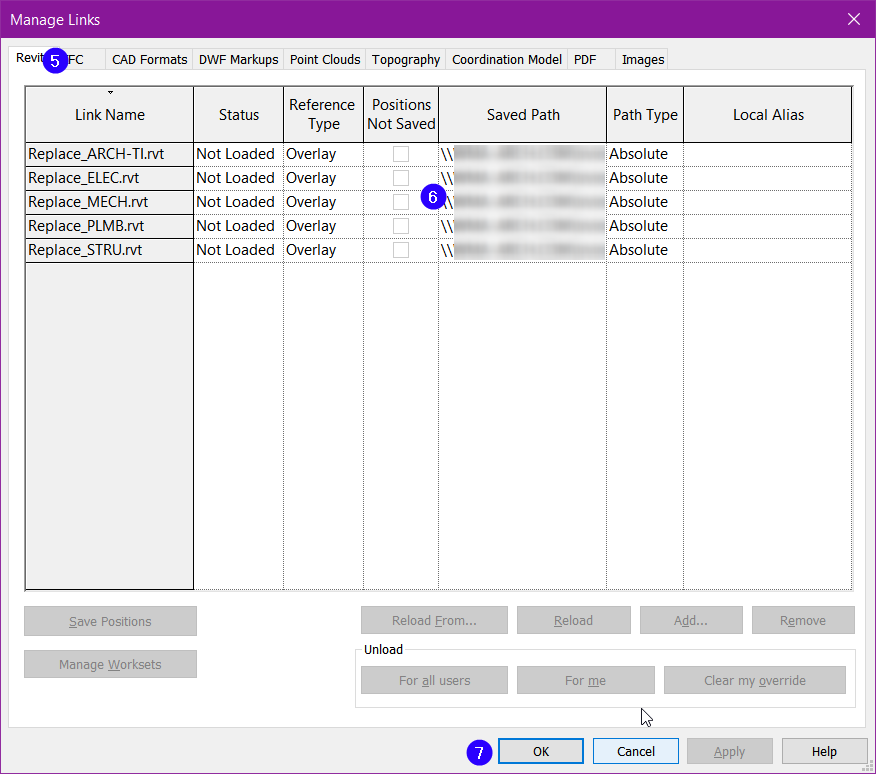The width and height of the screenshot is (876, 774).
Task: Click the Reload From button
Action: (434, 620)
